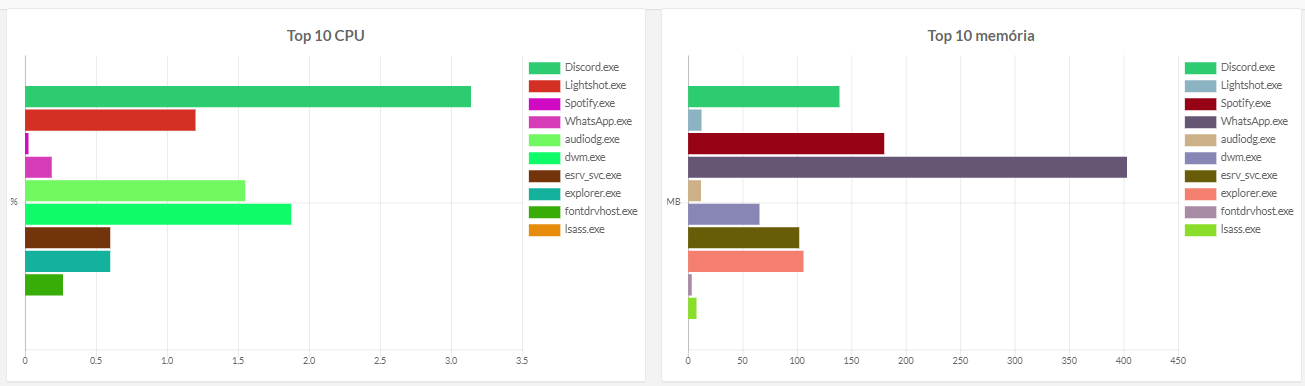Select the audiodg.exe light green CPU bar

pyautogui.click(x=135, y=191)
